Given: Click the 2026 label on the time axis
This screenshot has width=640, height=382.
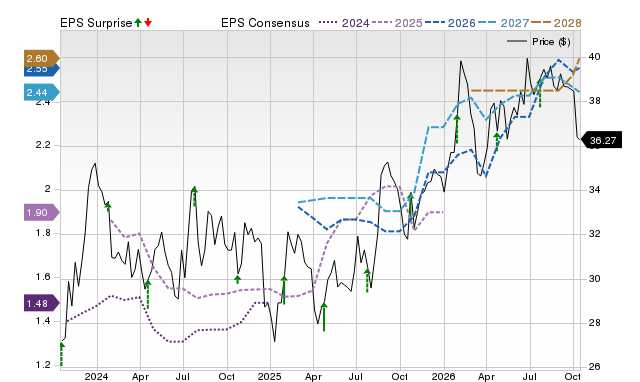Looking at the screenshot, I should click(x=444, y=376).
